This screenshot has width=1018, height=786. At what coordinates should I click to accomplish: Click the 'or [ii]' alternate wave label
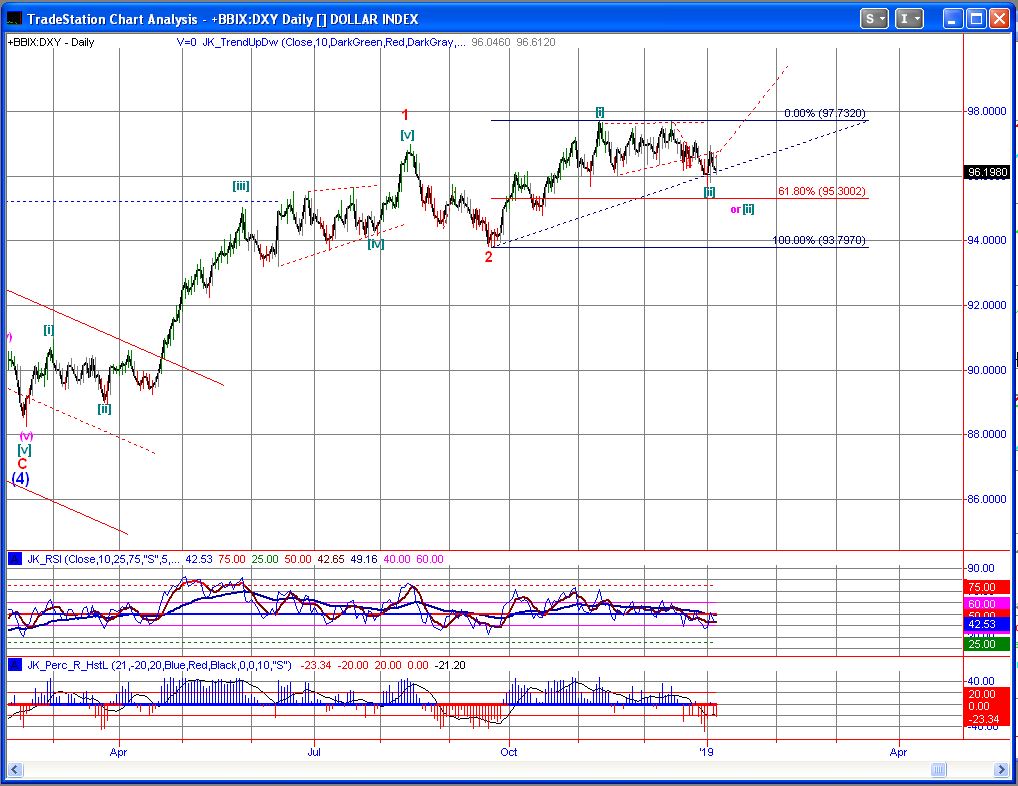pos(742,209)
